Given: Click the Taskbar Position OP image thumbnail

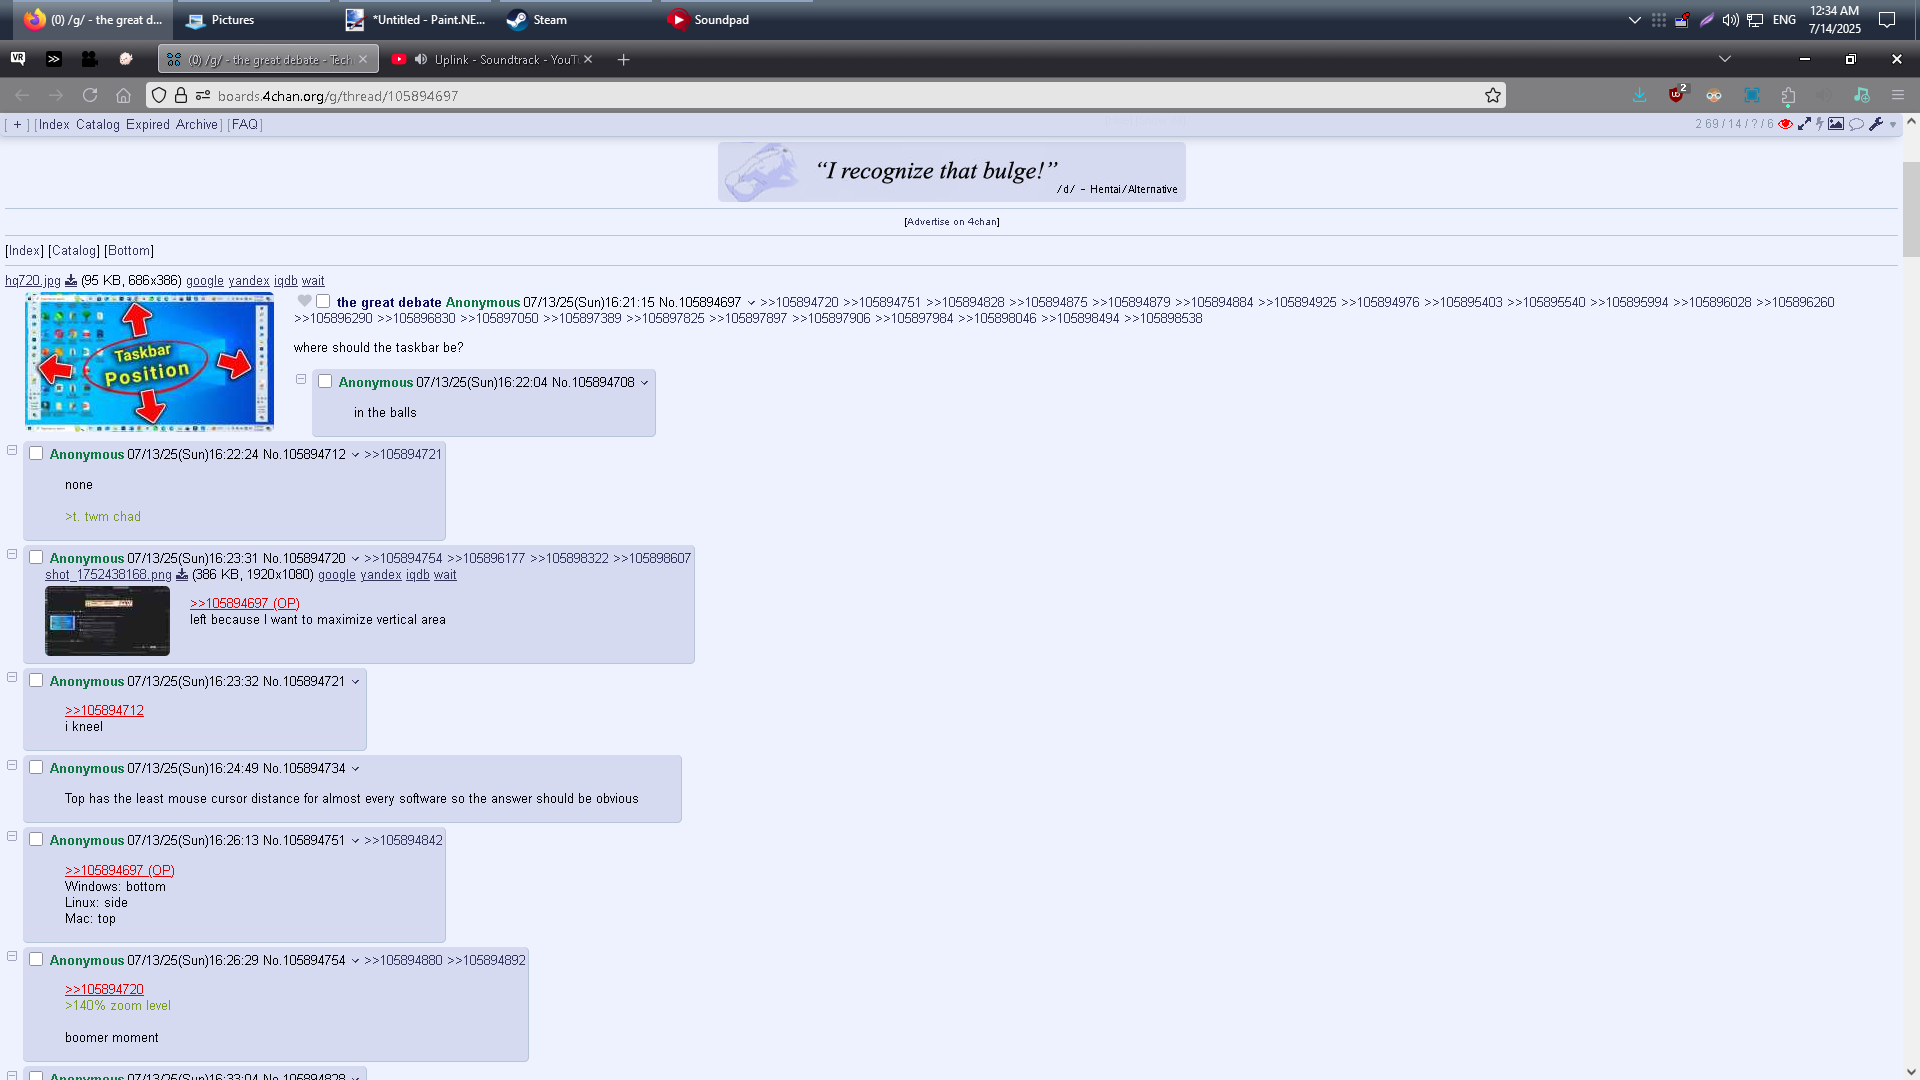Looking at the screenshot, I should click(149, 362).
